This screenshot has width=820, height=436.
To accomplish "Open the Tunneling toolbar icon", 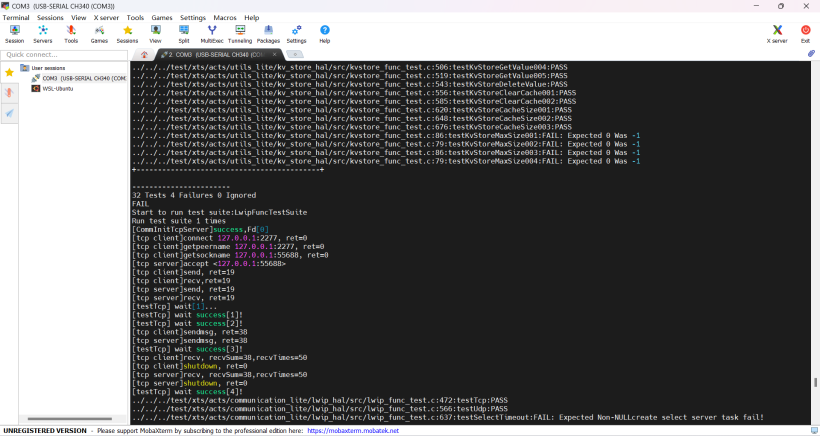I will pyautogui.click(x=240, y=35).
